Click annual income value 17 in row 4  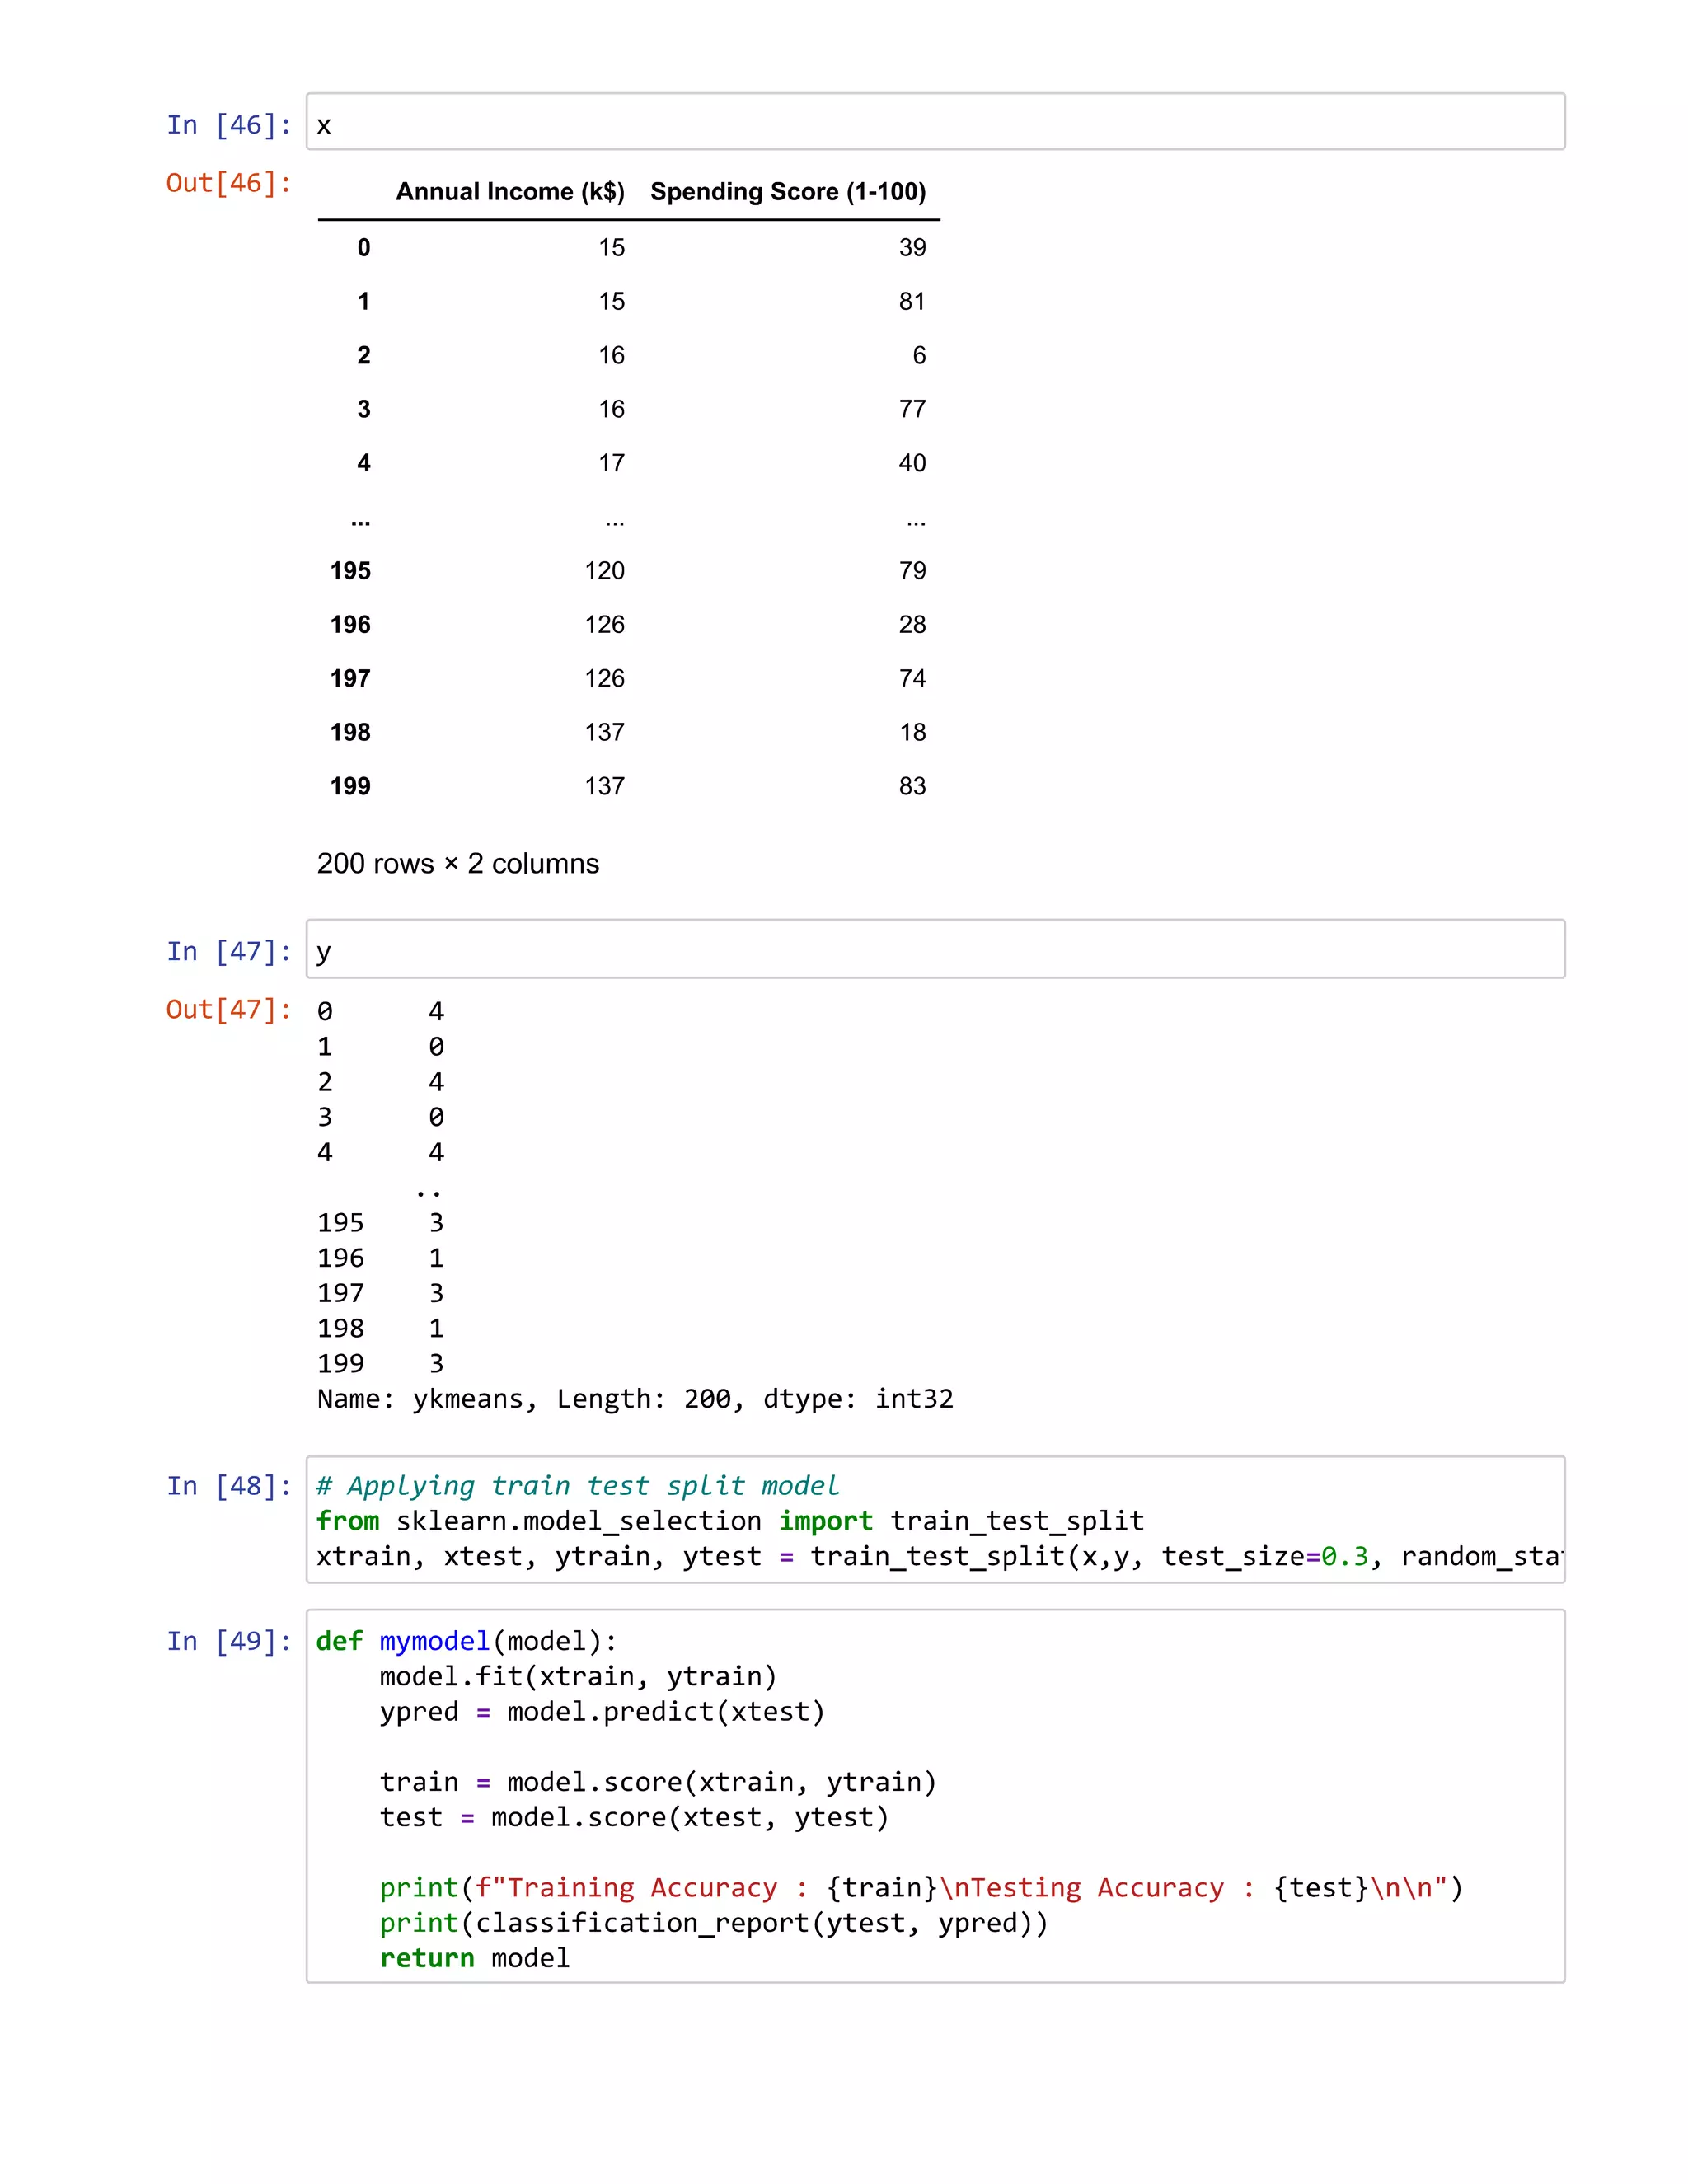612,464
